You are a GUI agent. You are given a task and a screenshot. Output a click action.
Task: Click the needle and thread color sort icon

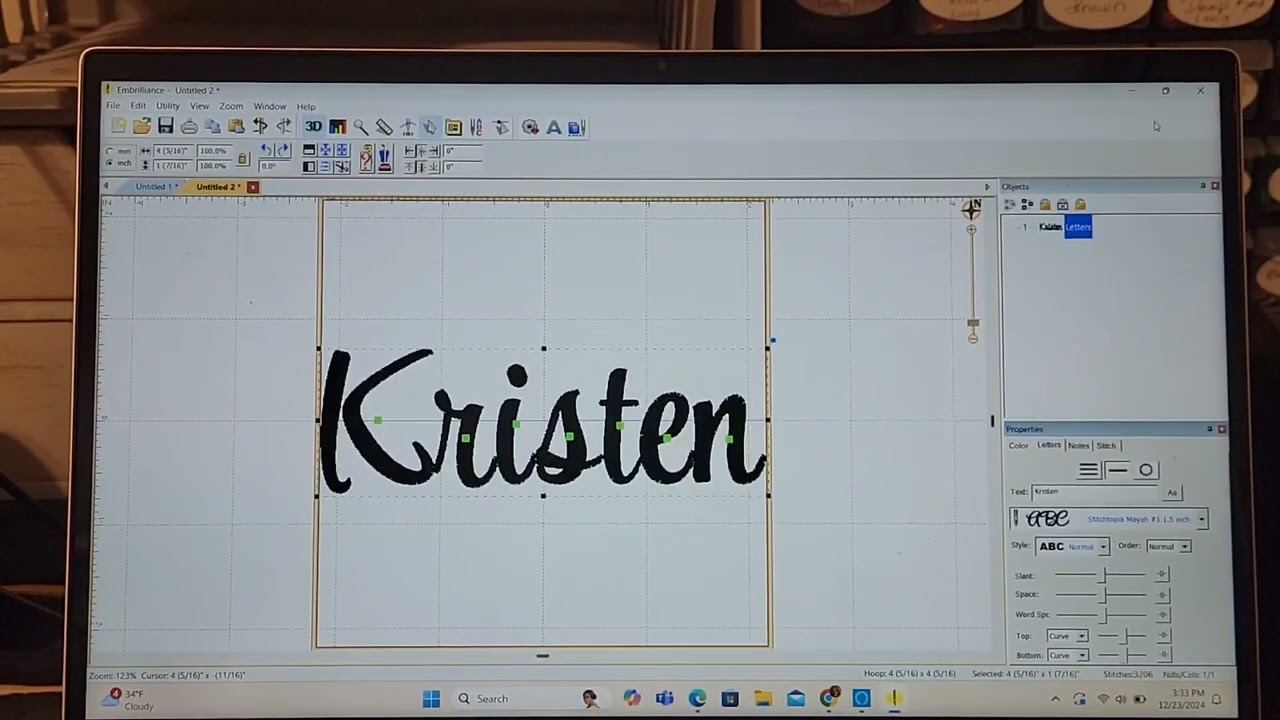pyautogui.click(x=476, y=127)
